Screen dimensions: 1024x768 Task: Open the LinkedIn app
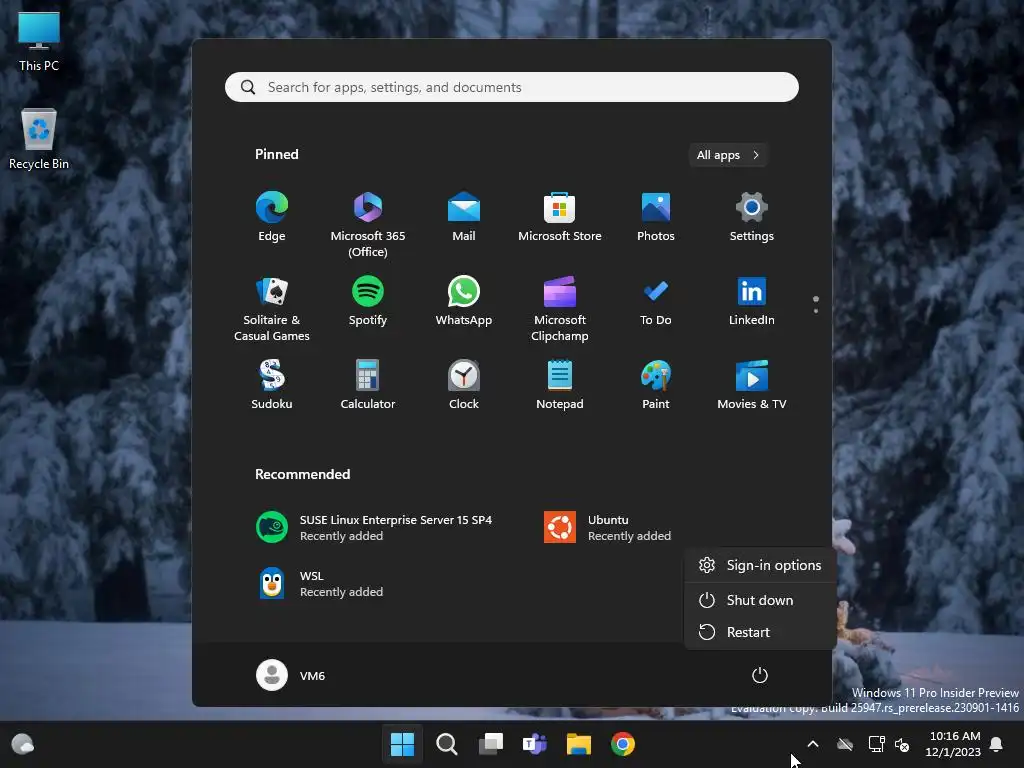point(752,301)
